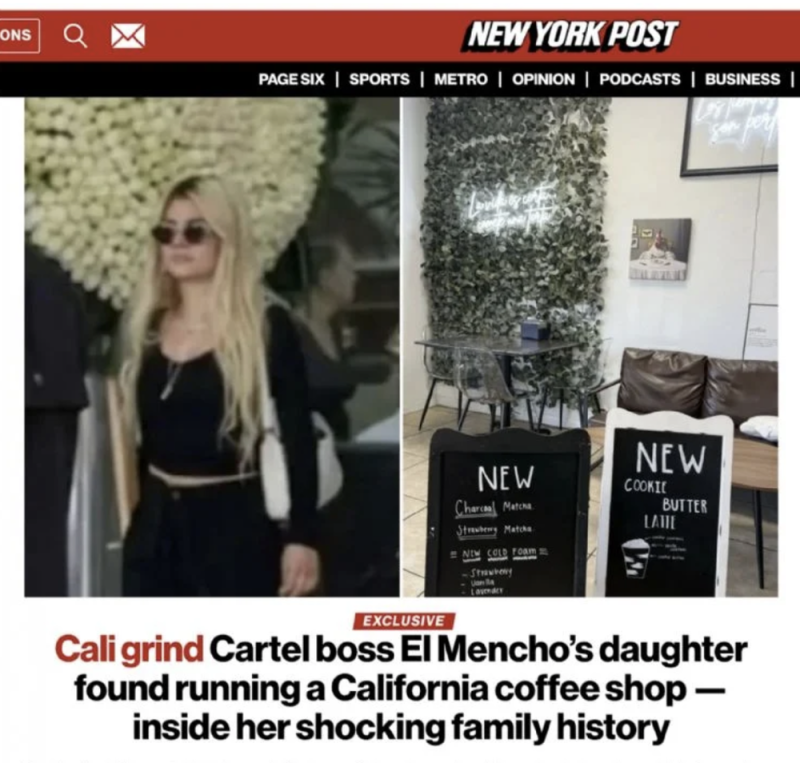The height and width of the screenshot is (763, 800).
Task: Click the Cookie Butter Latte chalkboard sign
Action: [664, 504]
